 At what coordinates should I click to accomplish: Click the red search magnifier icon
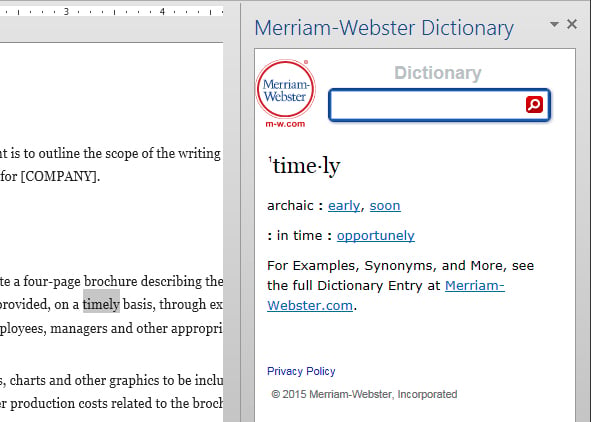(x=534, y=104)
